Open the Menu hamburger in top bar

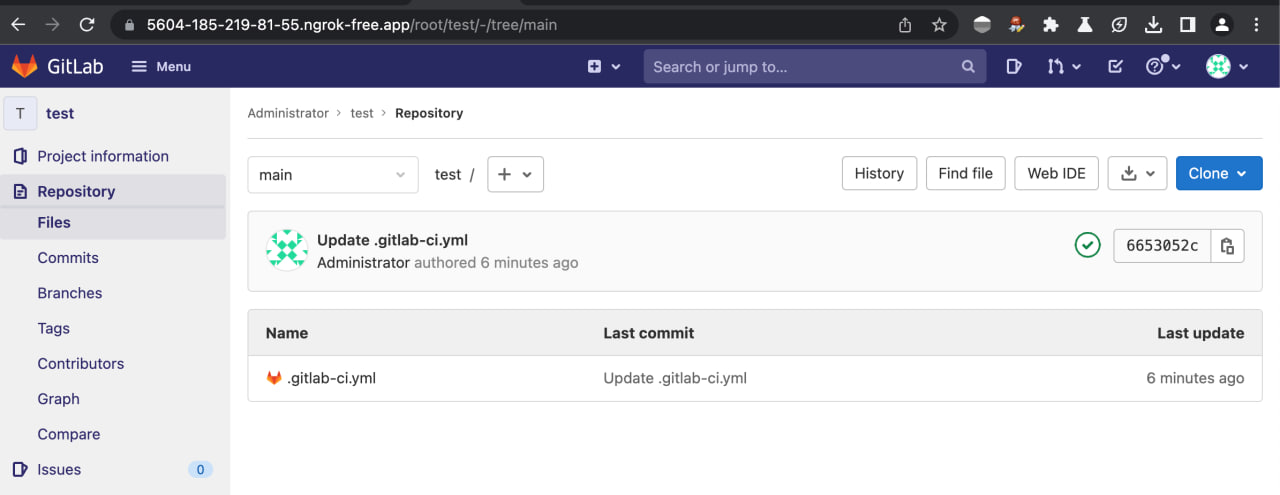click(x=161, y=66)
